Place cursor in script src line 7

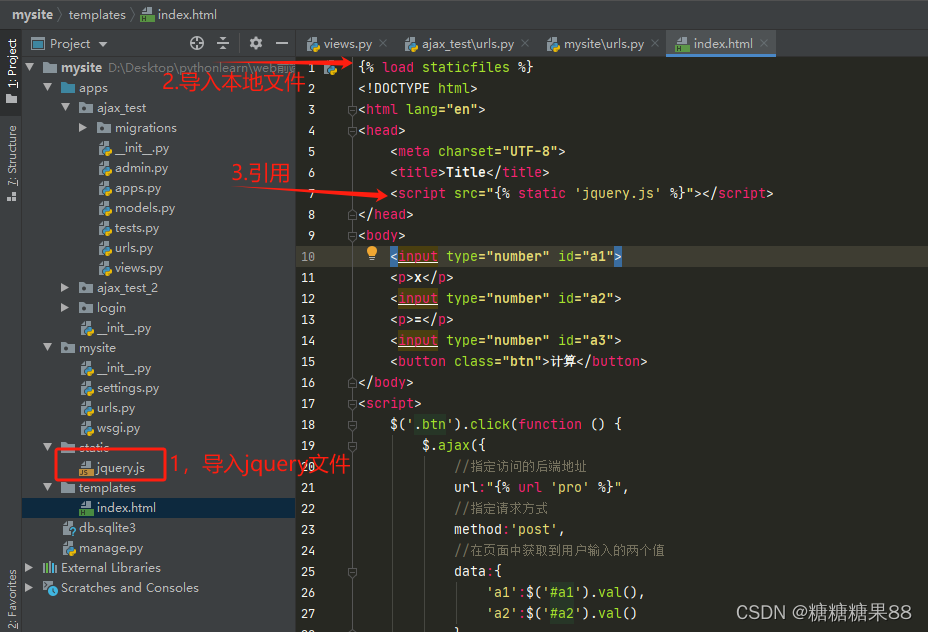pyautogui.click(x=582, y=194)
